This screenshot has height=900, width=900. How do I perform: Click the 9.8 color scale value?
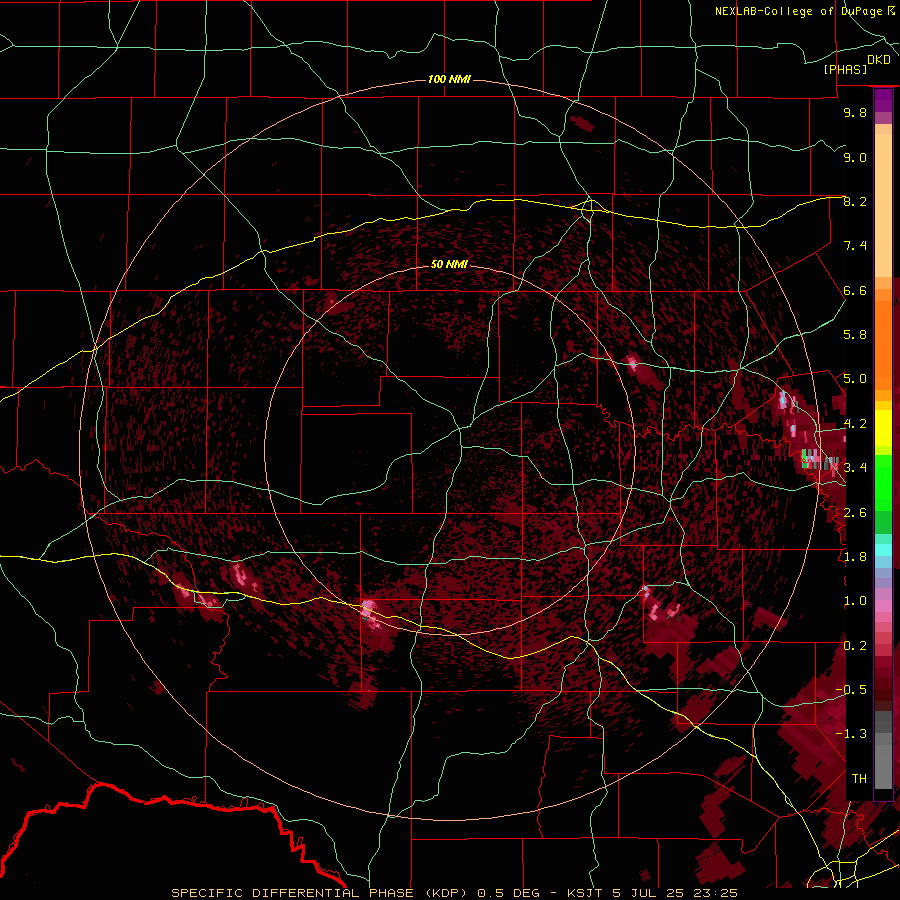[855, 112]
